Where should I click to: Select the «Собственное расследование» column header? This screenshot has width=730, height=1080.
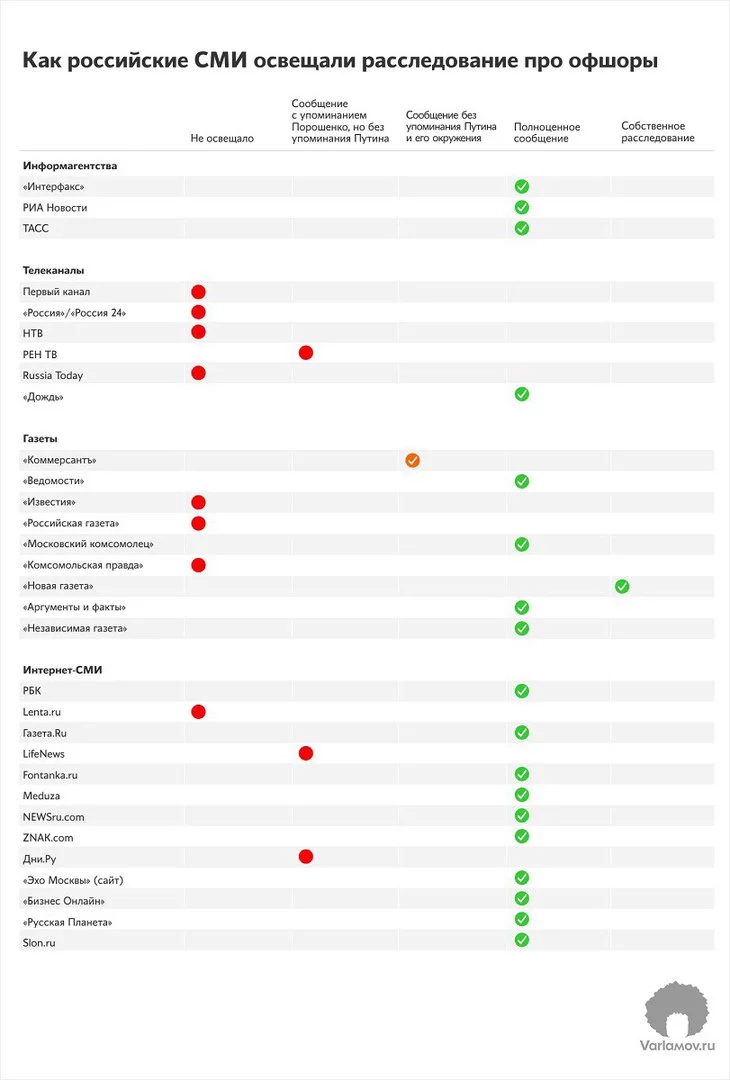pos(657,132)
